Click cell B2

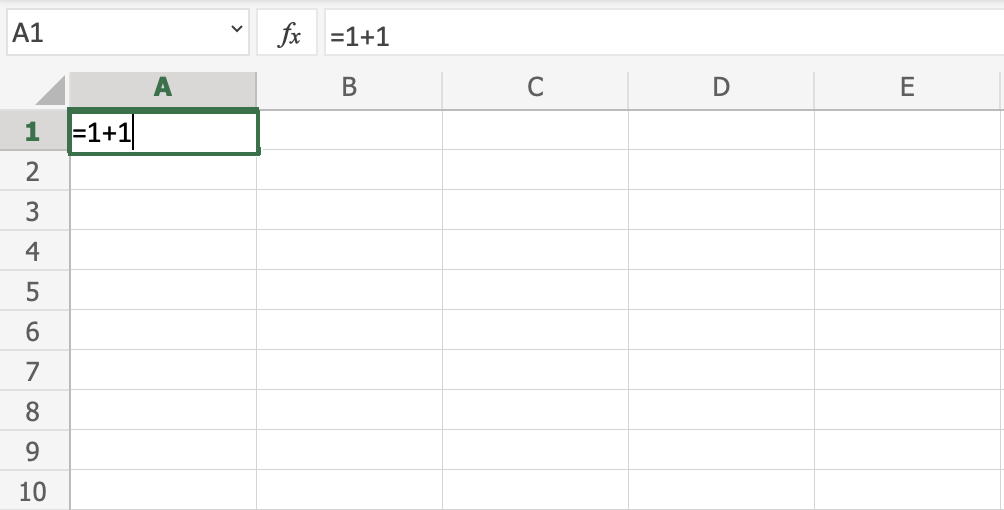pyautogui.click(x=349, y=171)
